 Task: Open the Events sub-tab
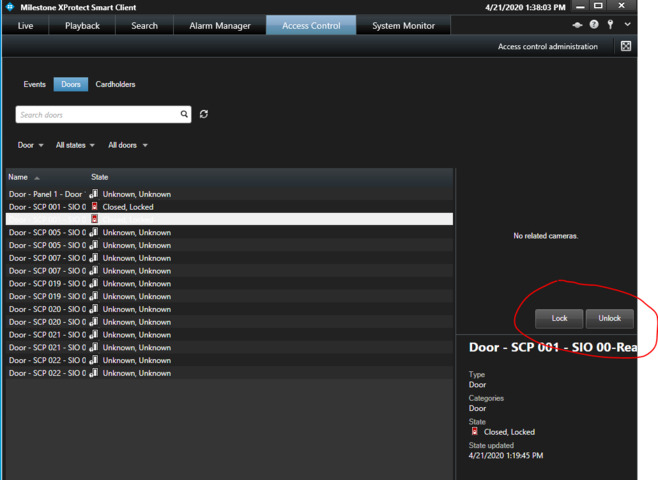[x=35, y=85]
